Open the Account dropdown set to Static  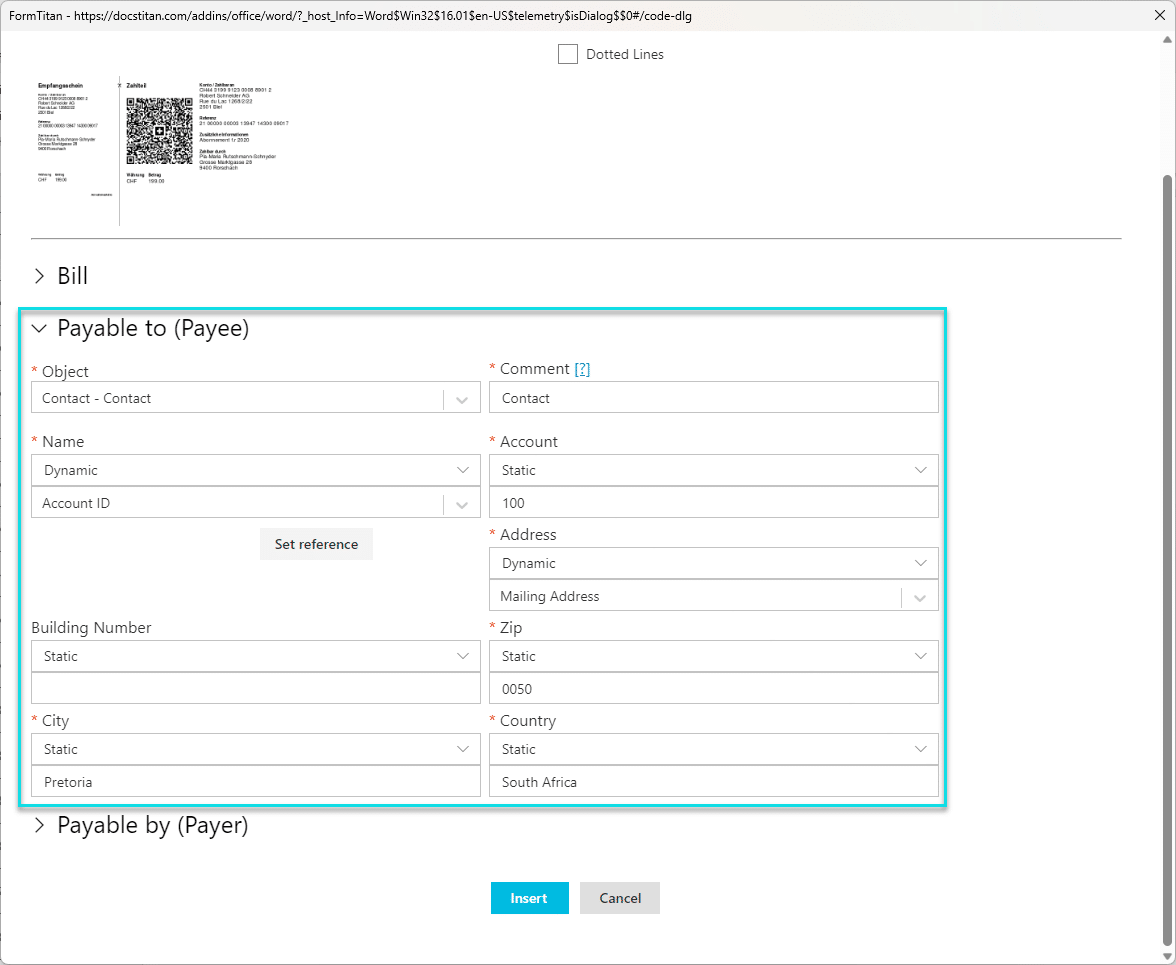921,470
